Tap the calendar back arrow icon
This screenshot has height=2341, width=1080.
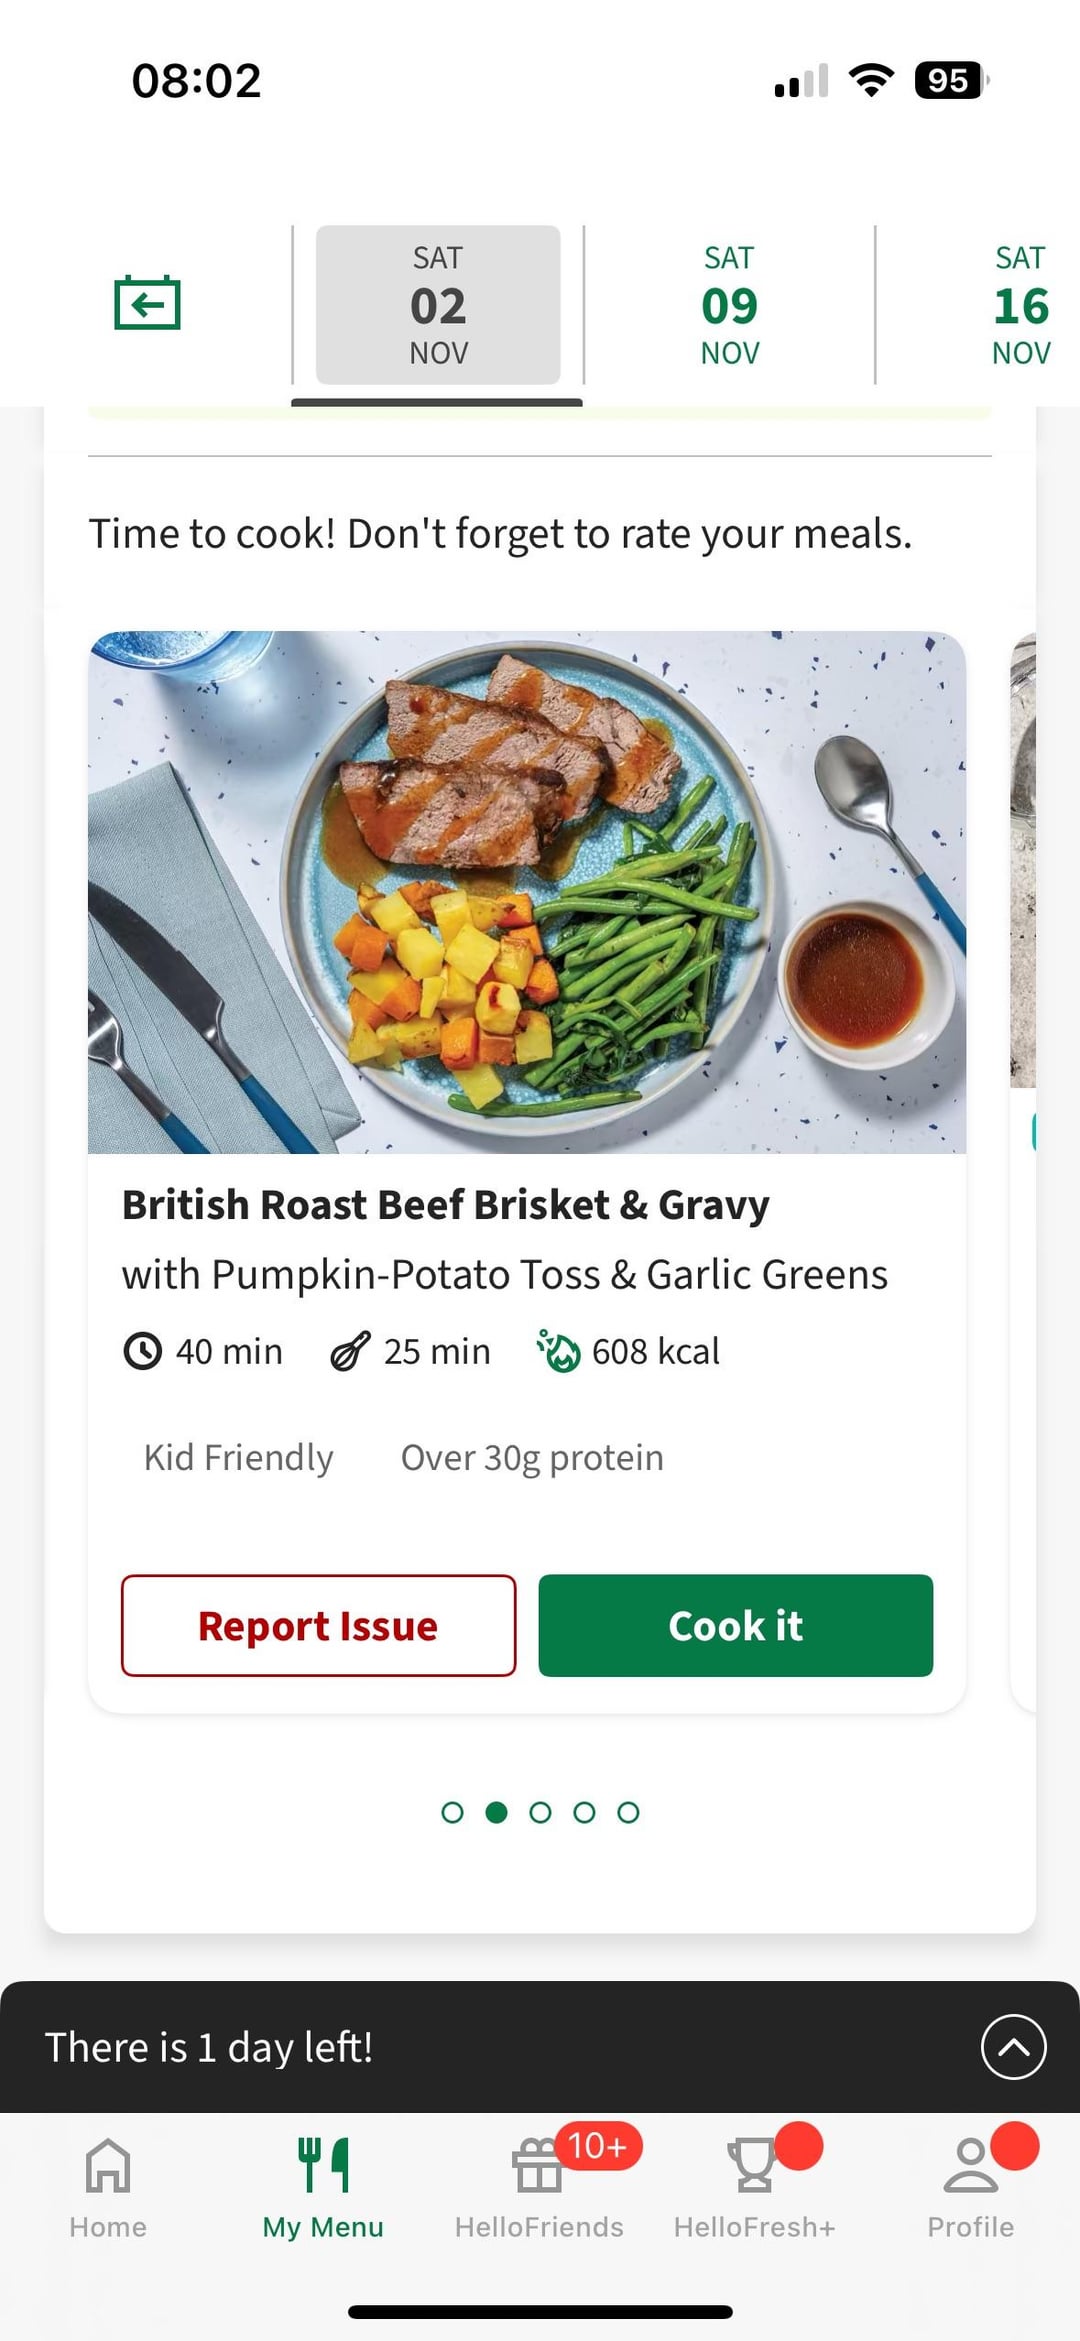tap(147, 302)
